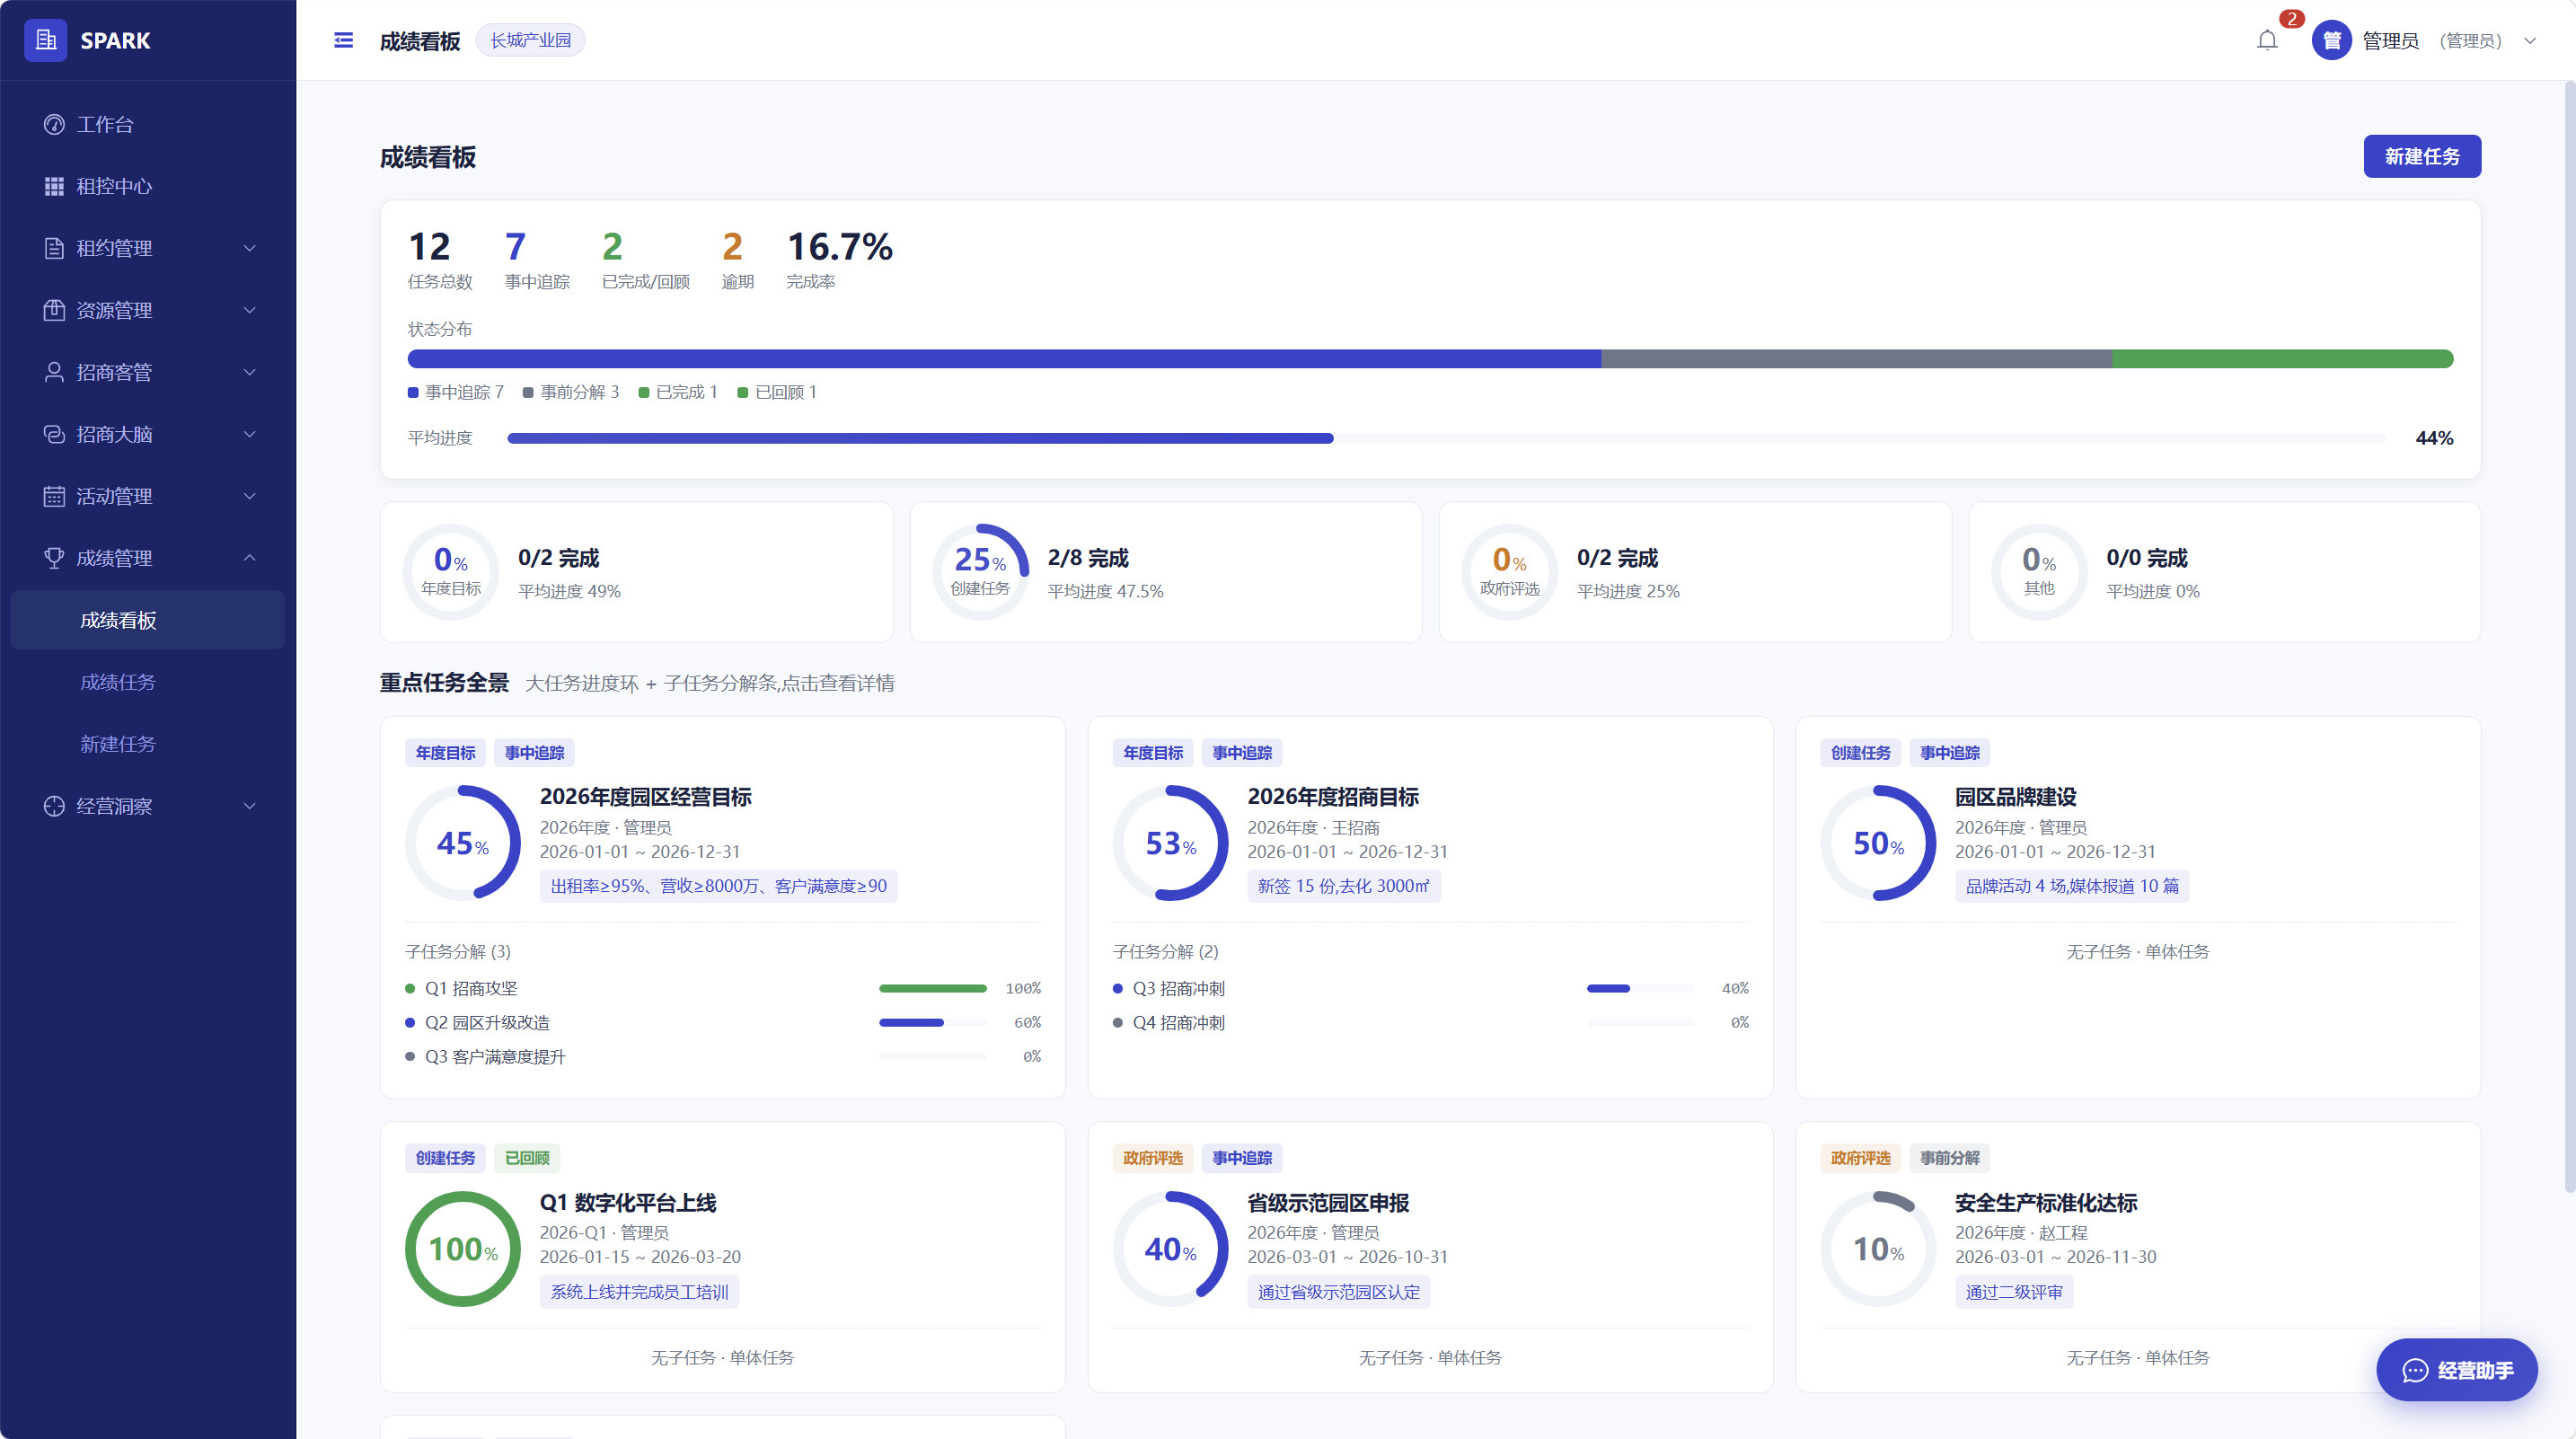Viewport: 2576px width, 1439px height.
Task: Click the SPARK logo icon
Action: pos(46,40)
